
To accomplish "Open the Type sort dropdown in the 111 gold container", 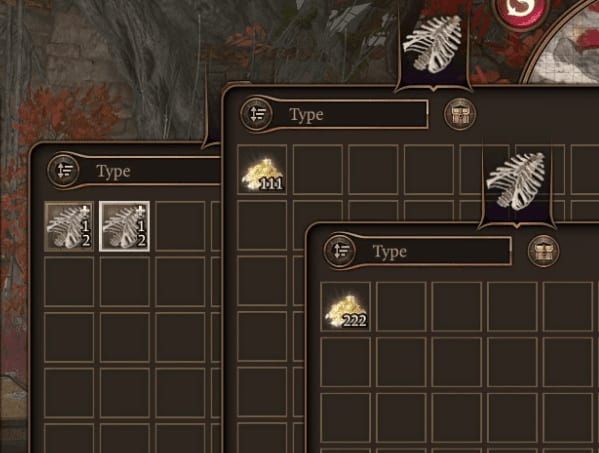I will click(x=351, y=114).
